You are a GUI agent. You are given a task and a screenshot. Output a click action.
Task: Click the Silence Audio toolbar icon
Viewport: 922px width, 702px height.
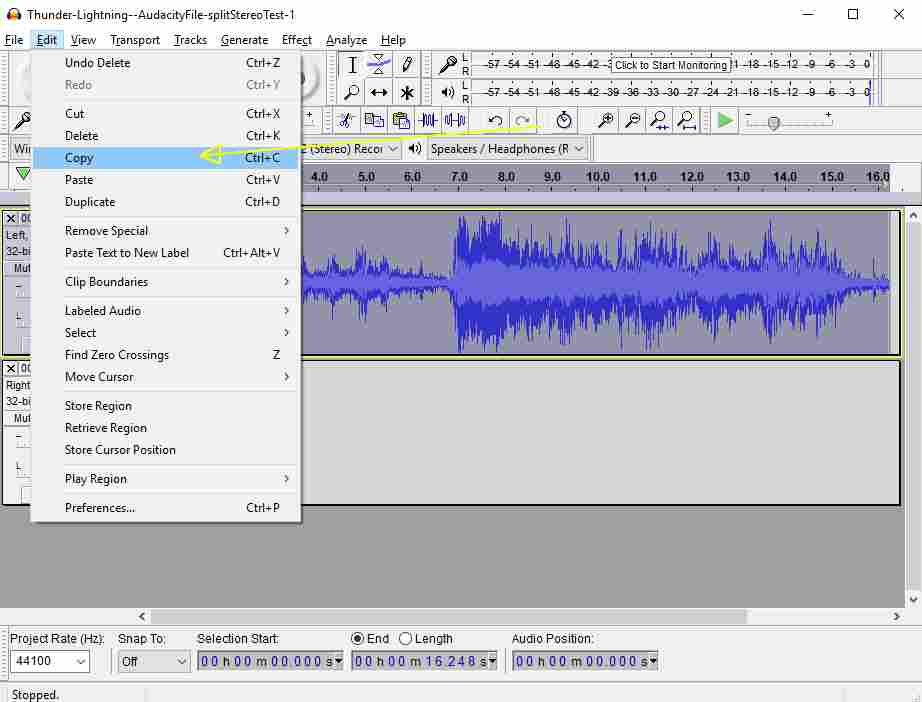(x=455, y=120)
